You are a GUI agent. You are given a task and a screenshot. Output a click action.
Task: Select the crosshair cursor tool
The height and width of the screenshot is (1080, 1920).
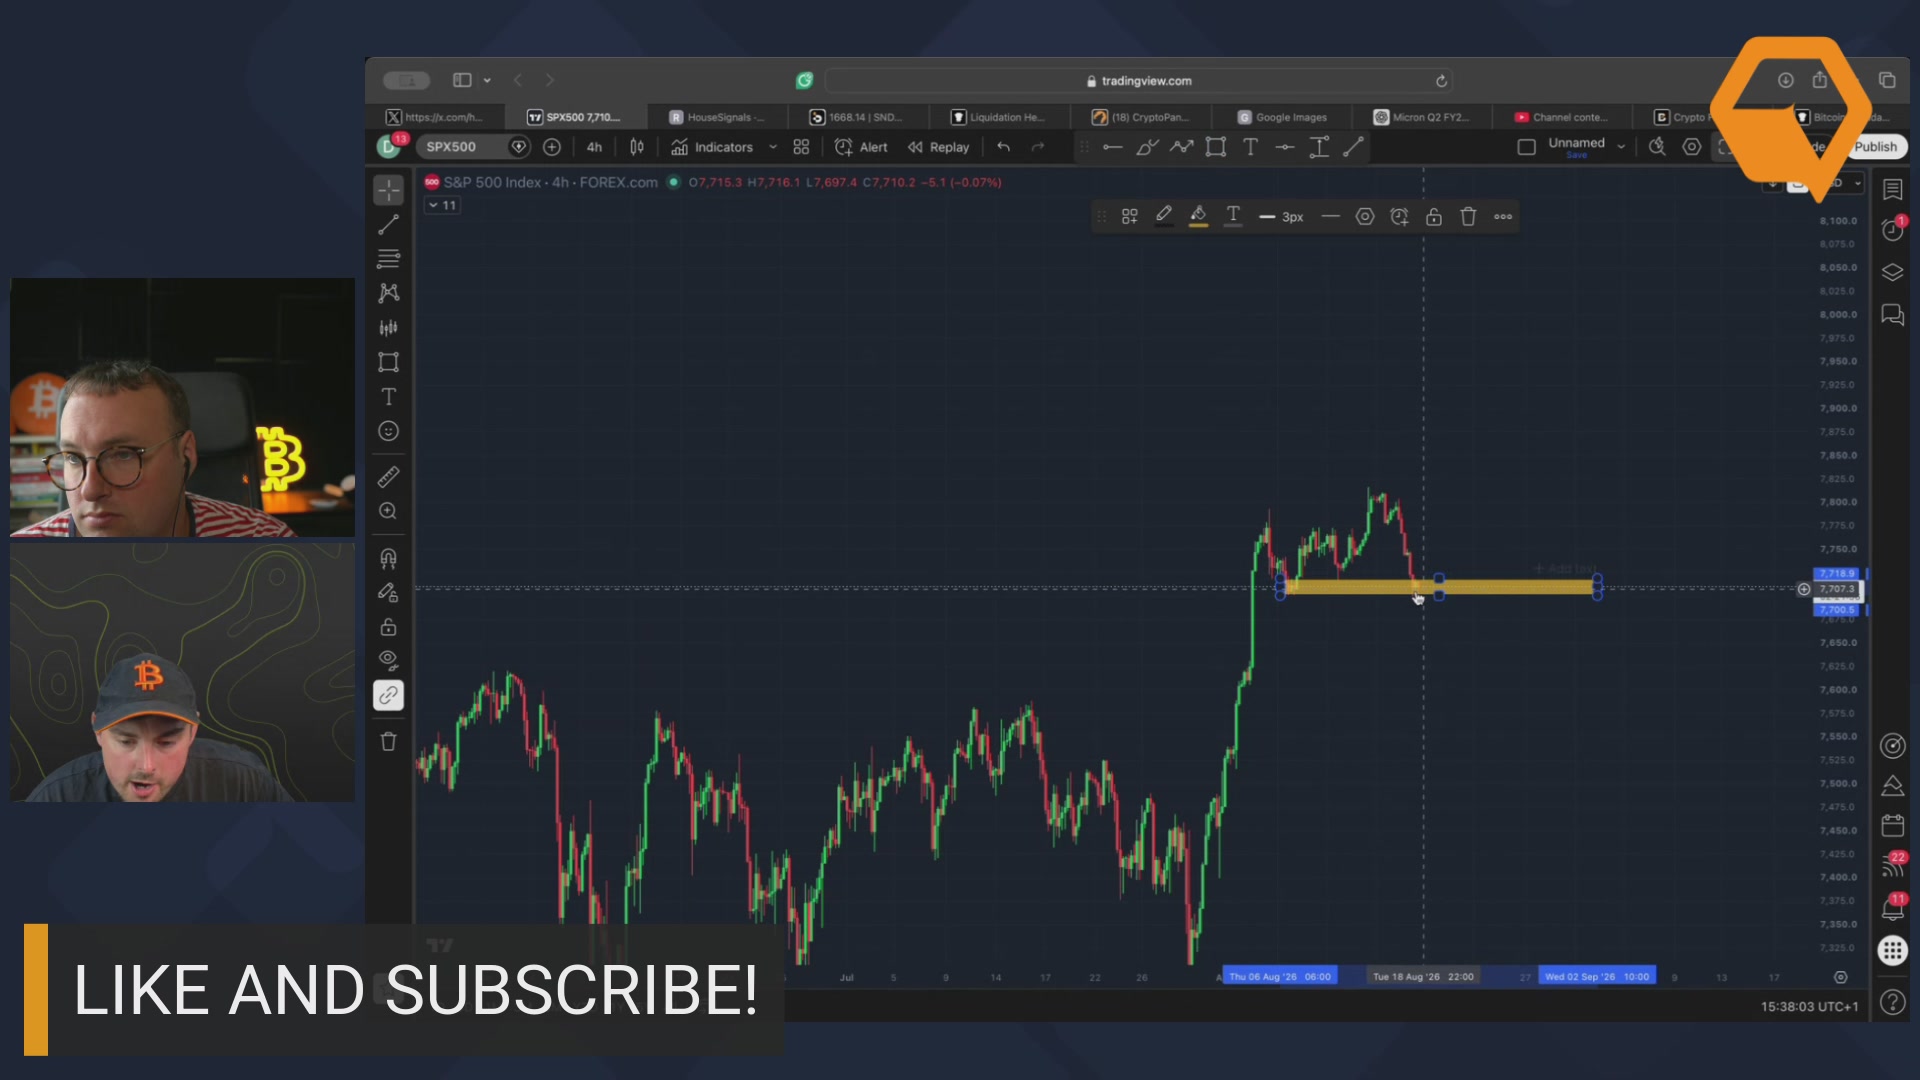(388, 189)
